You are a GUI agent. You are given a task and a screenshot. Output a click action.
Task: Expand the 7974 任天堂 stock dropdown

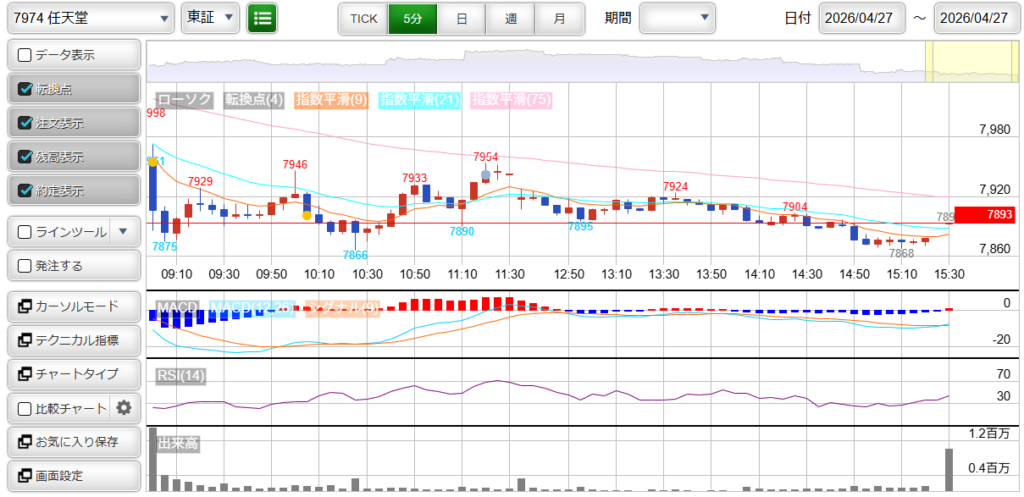91,18
